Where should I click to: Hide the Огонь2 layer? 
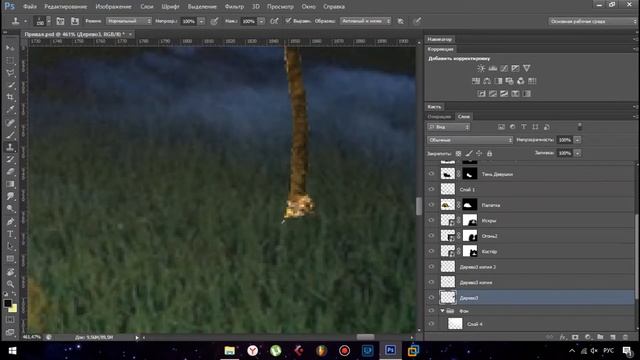coord(431,236)
